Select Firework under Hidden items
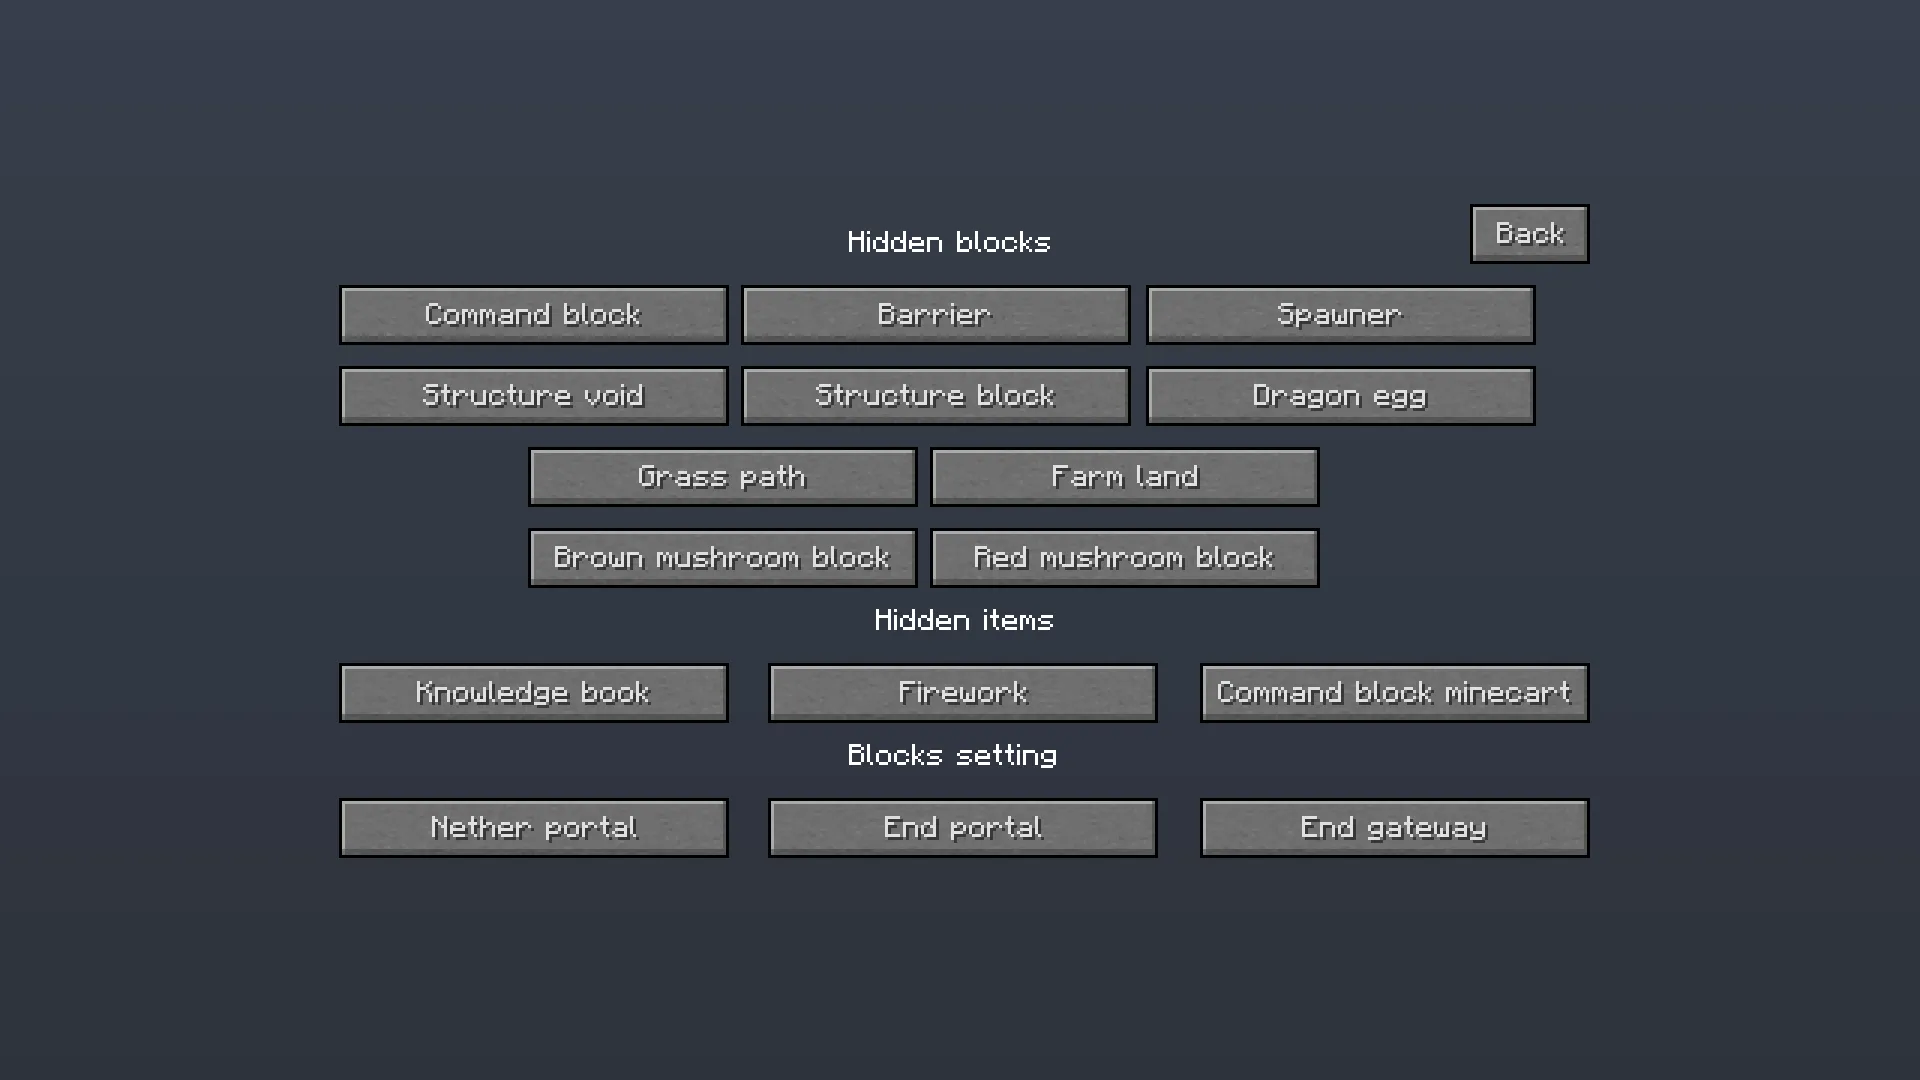Screen dimensions: 1920x1080 962,692
